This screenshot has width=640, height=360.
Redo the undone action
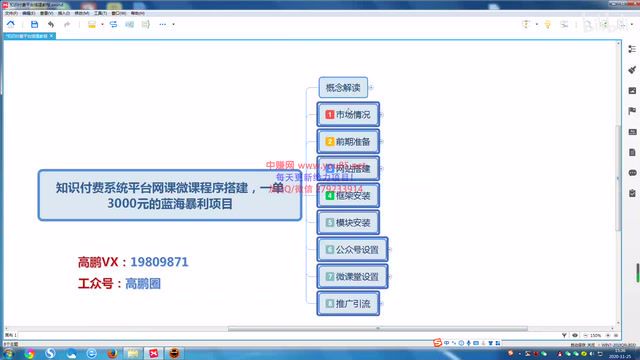(x=67, y=24)
